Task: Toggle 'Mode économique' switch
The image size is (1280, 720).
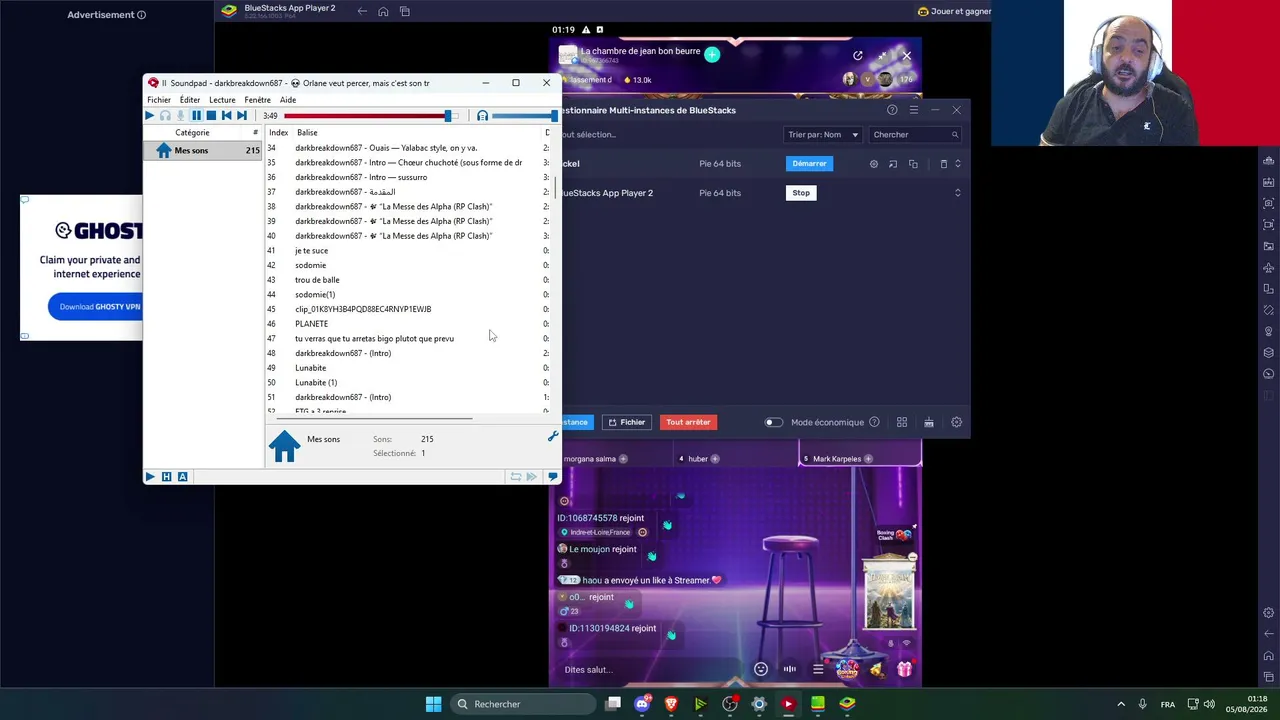Action: (x=774, y=422)
